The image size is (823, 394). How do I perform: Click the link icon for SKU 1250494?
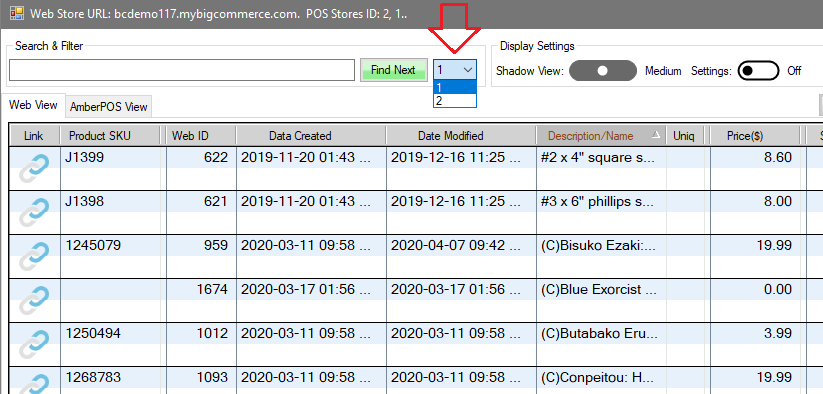click(34, 345)
